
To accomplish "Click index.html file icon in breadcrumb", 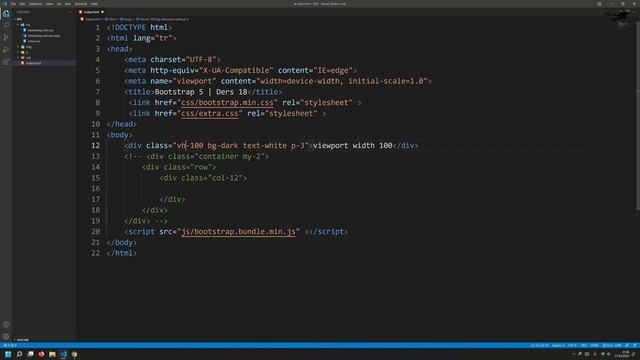I will point(82,19).
